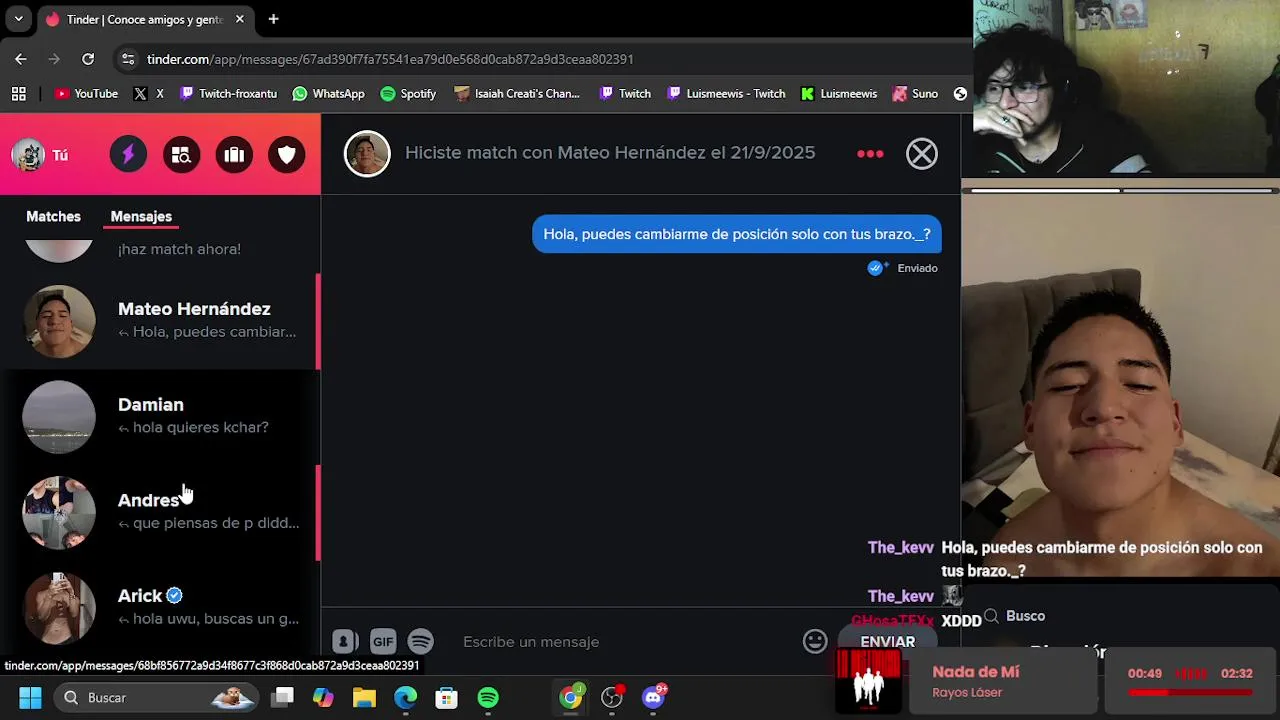Screen dimensions: 1280x720
Task: Focus the Chrome address bar URL
Action: click(x=390, y=59)
